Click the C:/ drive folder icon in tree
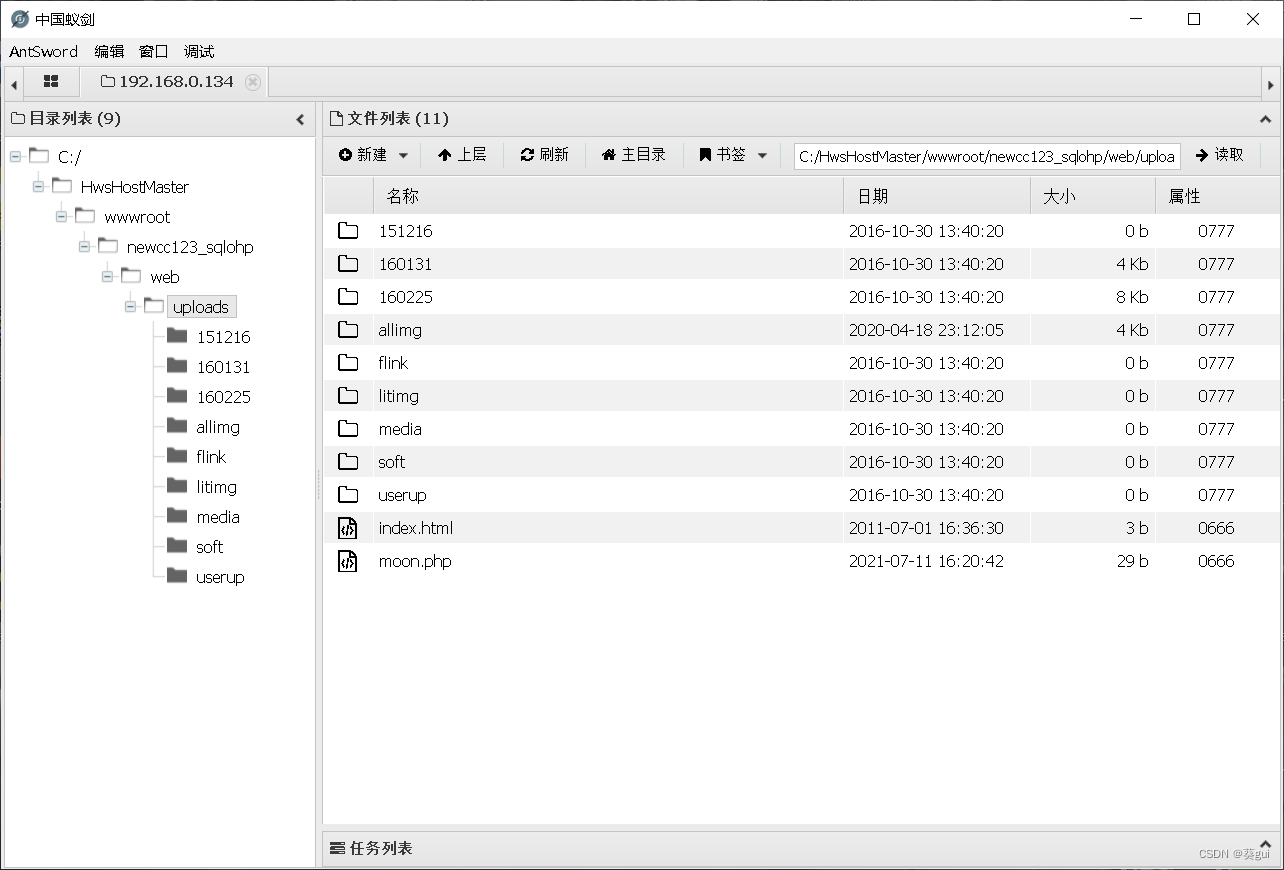1284x870 pixels. pos(39,156)
